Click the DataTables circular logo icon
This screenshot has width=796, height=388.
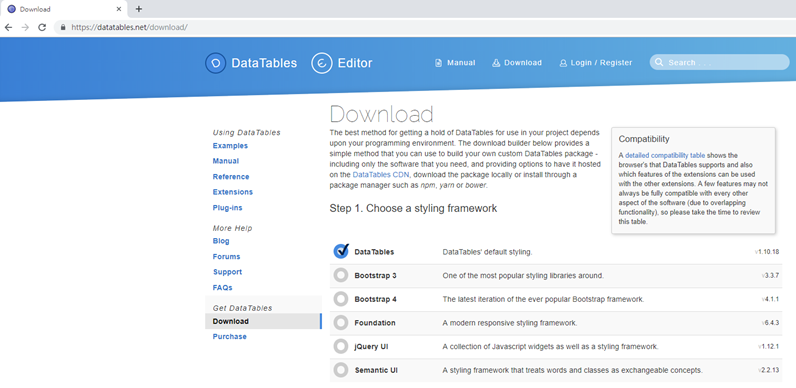[215, 63]
